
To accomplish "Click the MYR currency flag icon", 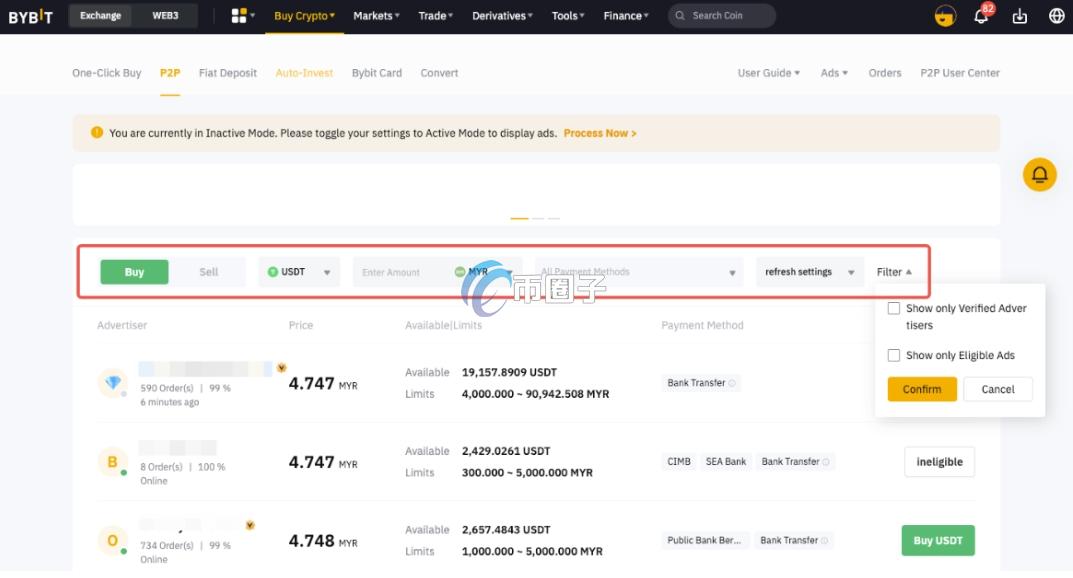I will (x=460, y=272).
